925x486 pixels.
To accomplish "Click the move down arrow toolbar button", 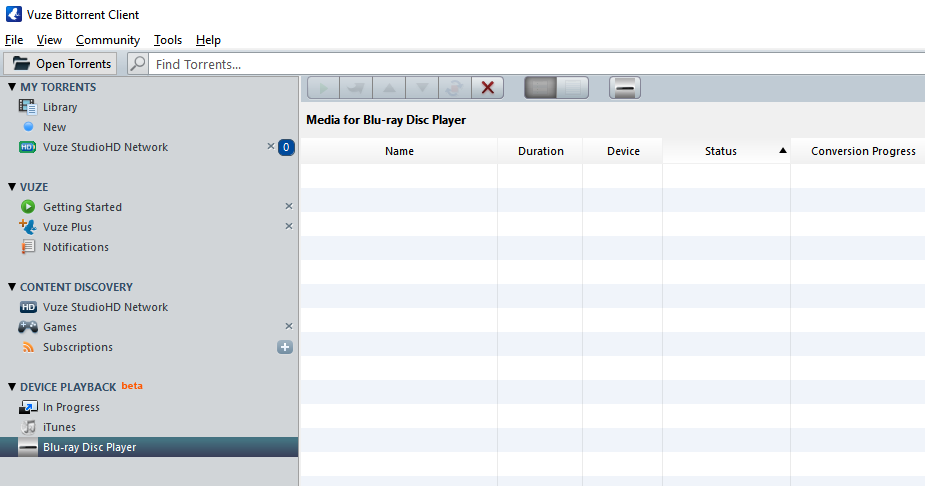I will tap(422, 88).
